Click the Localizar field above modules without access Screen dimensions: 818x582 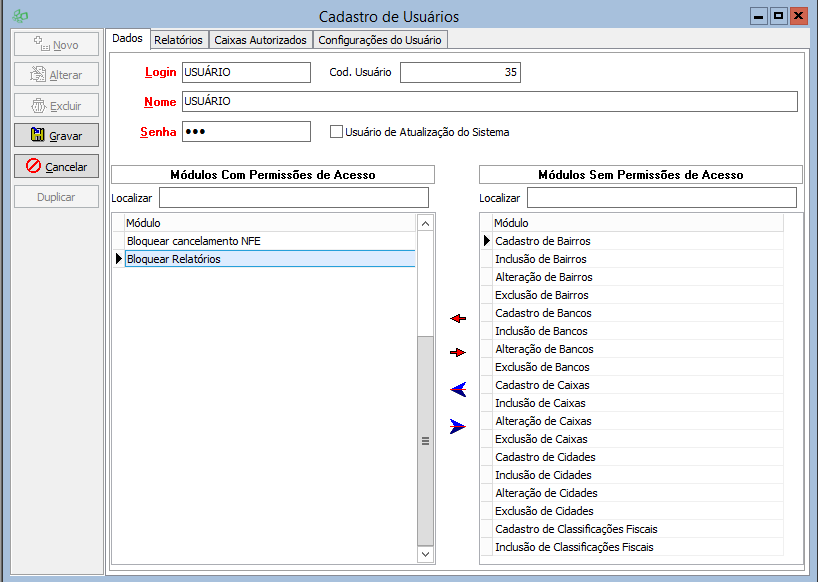[661, 198]
